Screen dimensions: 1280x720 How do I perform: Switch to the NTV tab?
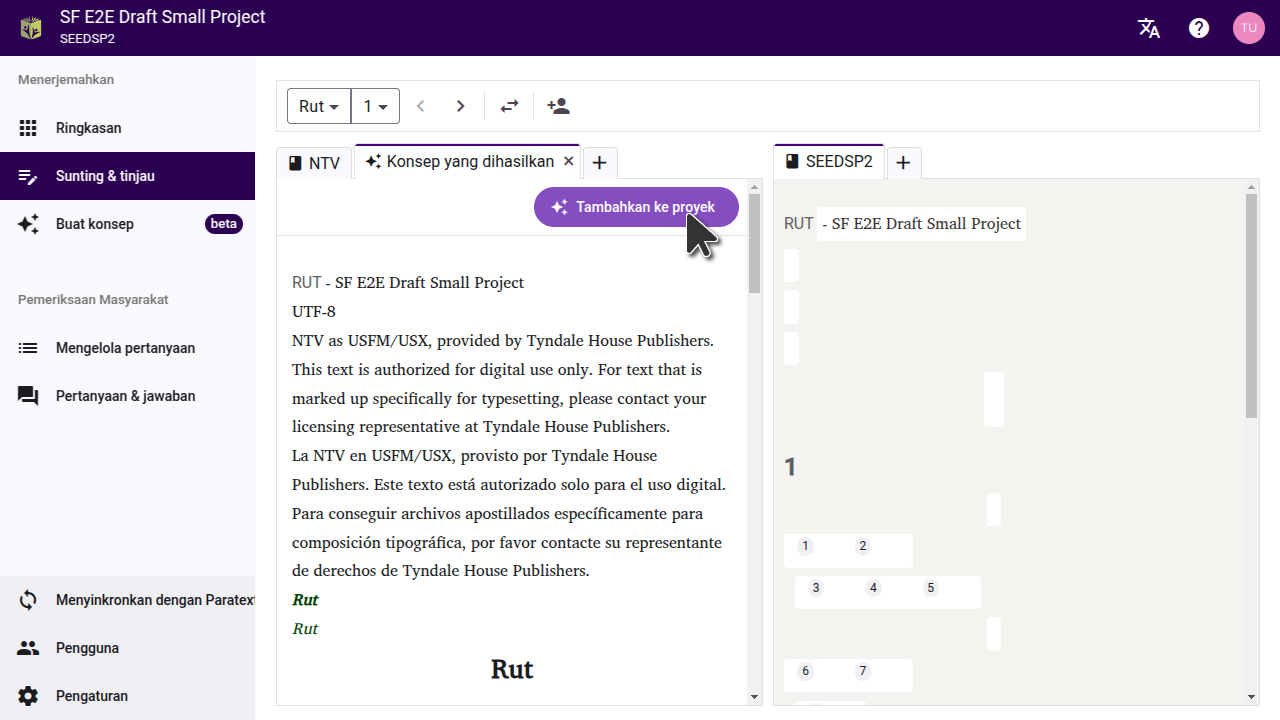[x=315, y=163]
